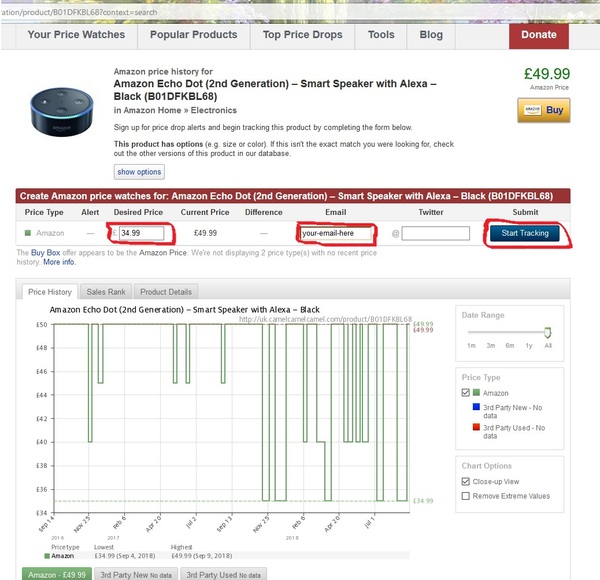Click the blue 3rd Party New swatch
Screen dimensions: 600x580
pyautogui.click(x=476, y=407)
